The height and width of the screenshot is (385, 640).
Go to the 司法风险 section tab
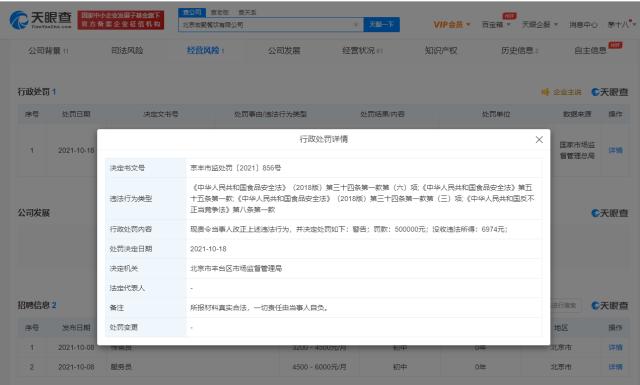[127, 50]
